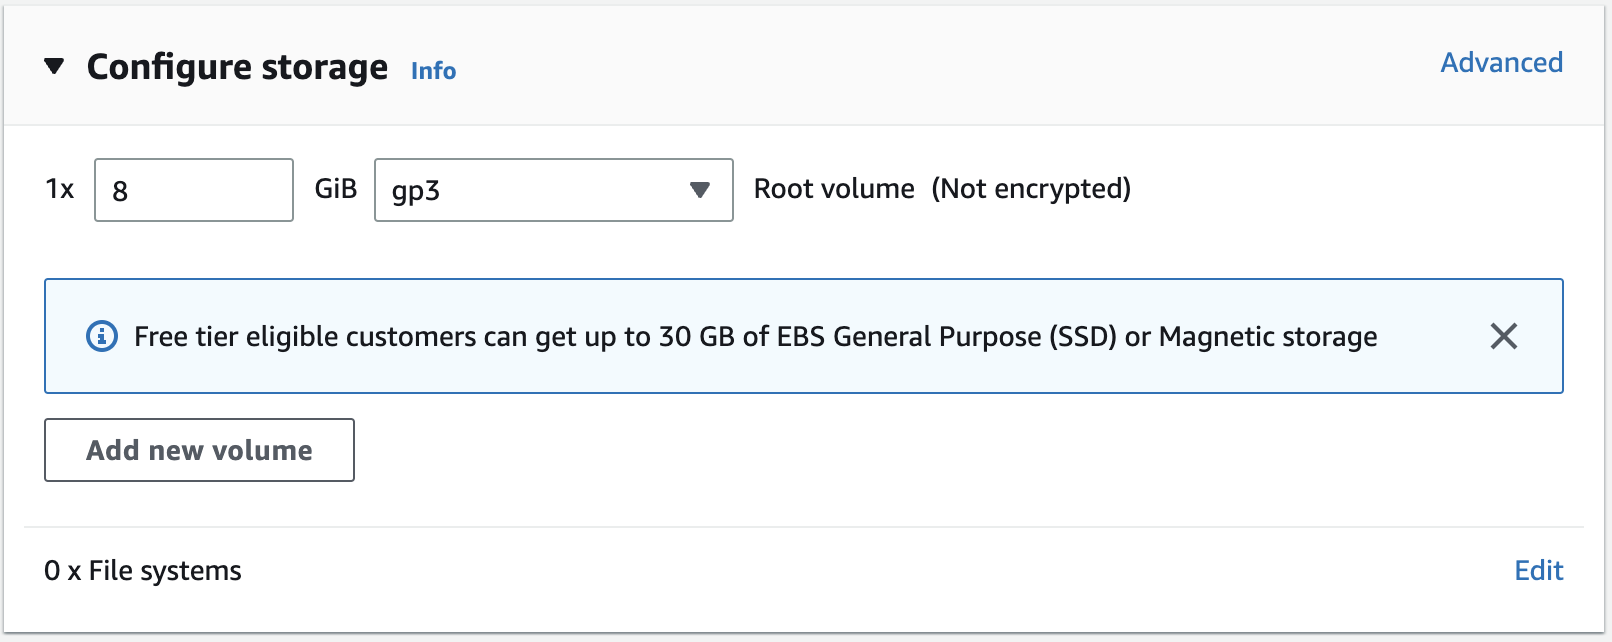Open Advanced storage settings
The image size is (1612, 642).
click(1501, 63)
